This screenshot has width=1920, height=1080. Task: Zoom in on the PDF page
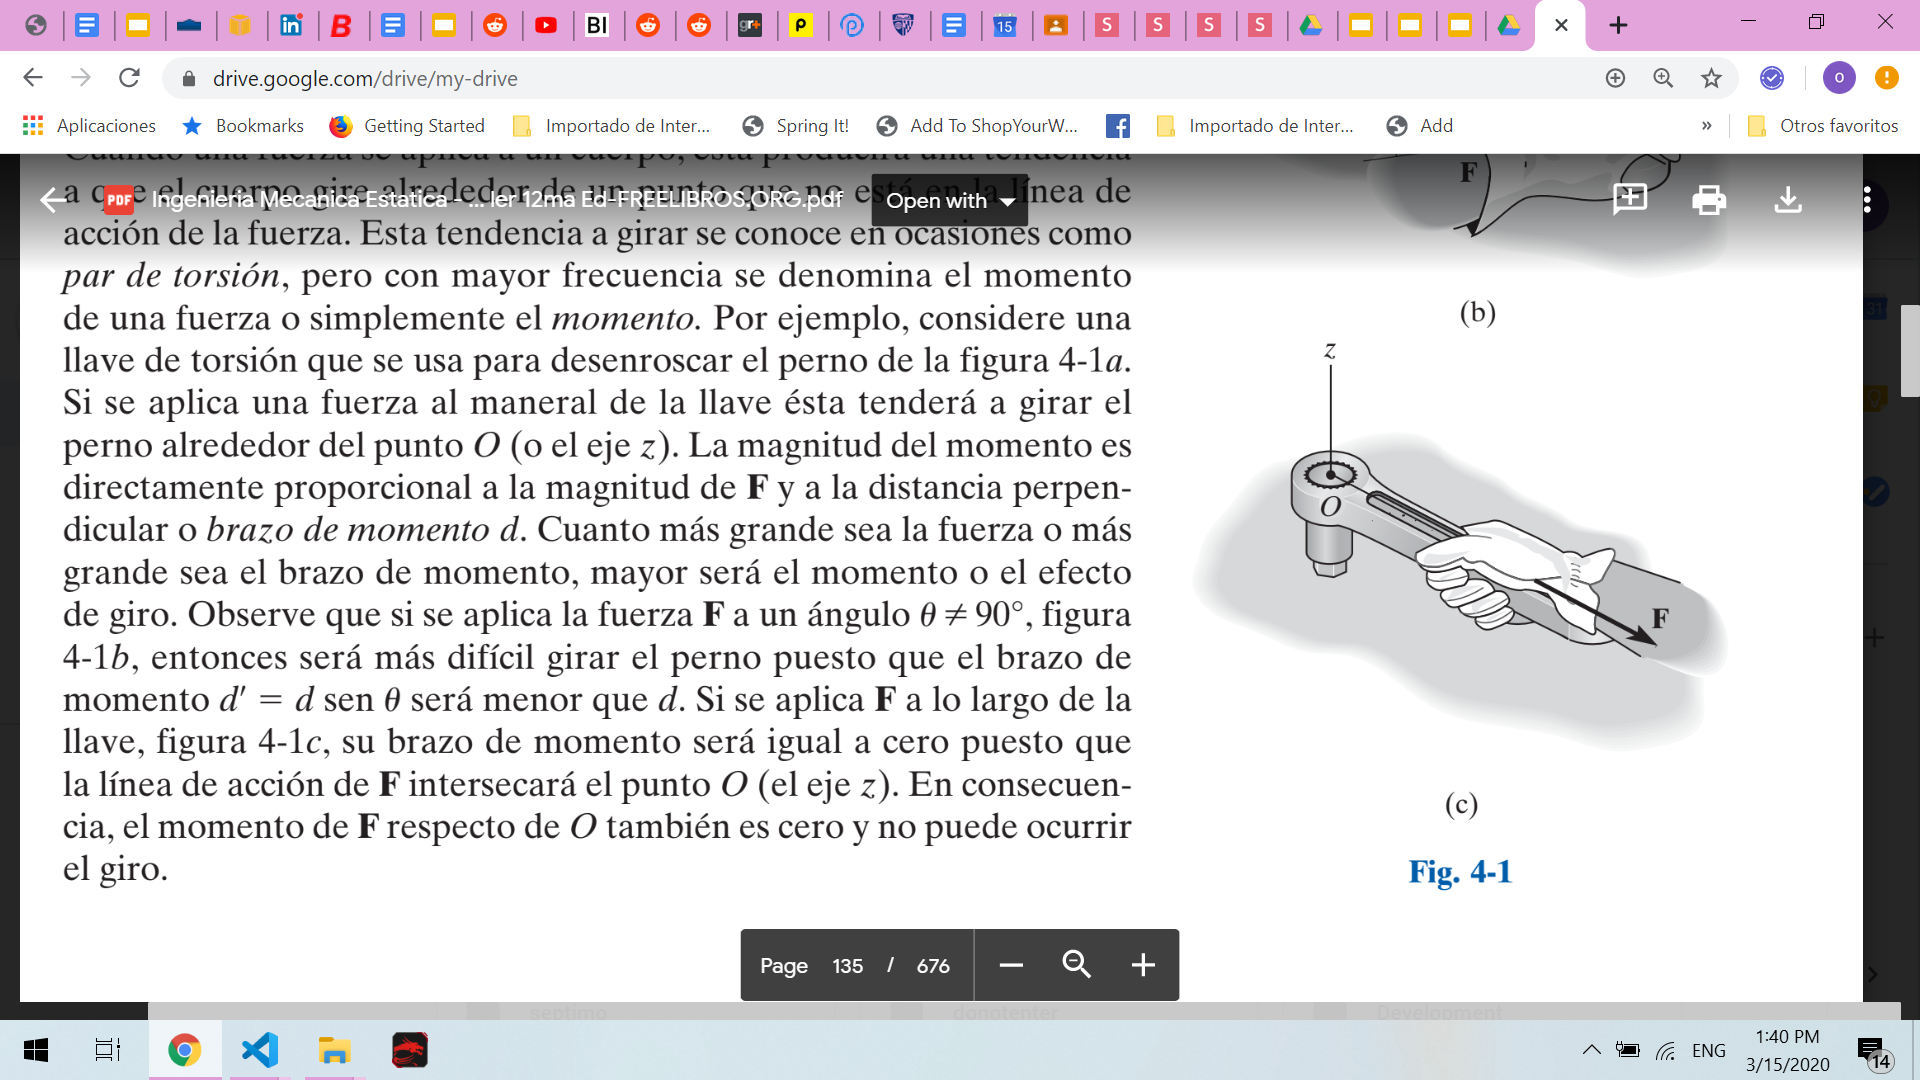click(x=1143, y=965)
